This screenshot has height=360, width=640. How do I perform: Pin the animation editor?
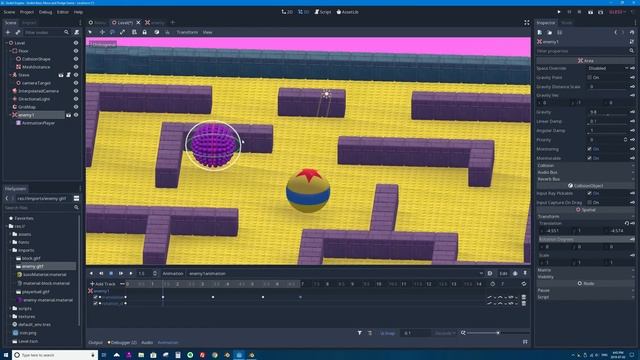[525, 273]
